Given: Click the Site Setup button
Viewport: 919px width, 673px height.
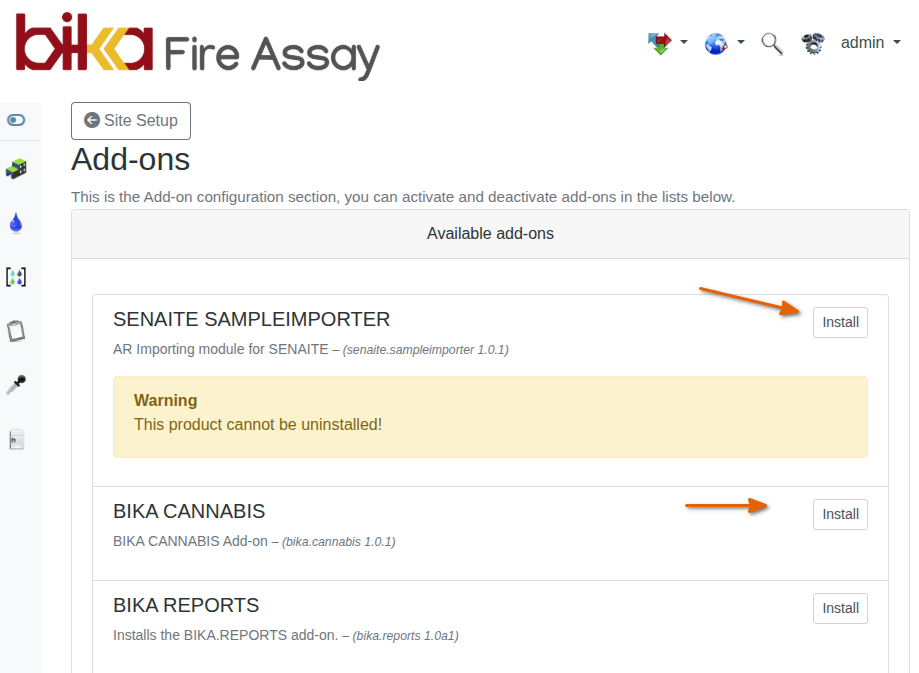Looking at the screenshot, I should tap(130, 120).
